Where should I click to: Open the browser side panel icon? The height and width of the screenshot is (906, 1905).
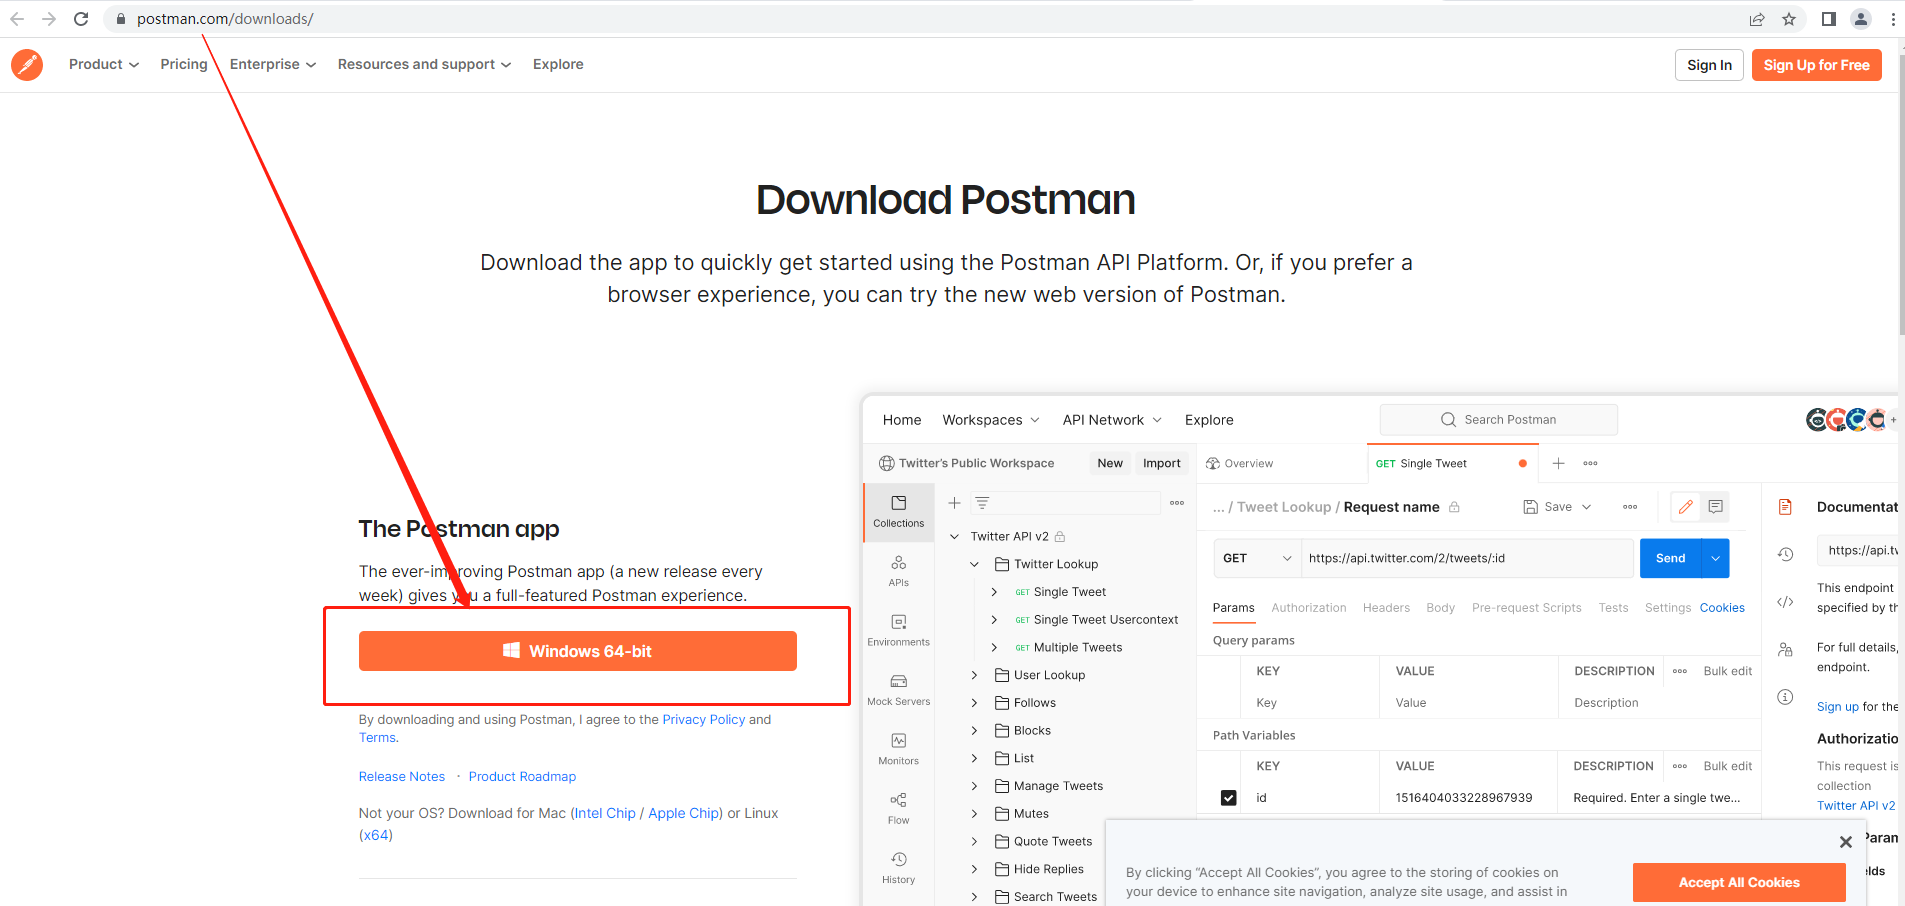point(1829,19)
